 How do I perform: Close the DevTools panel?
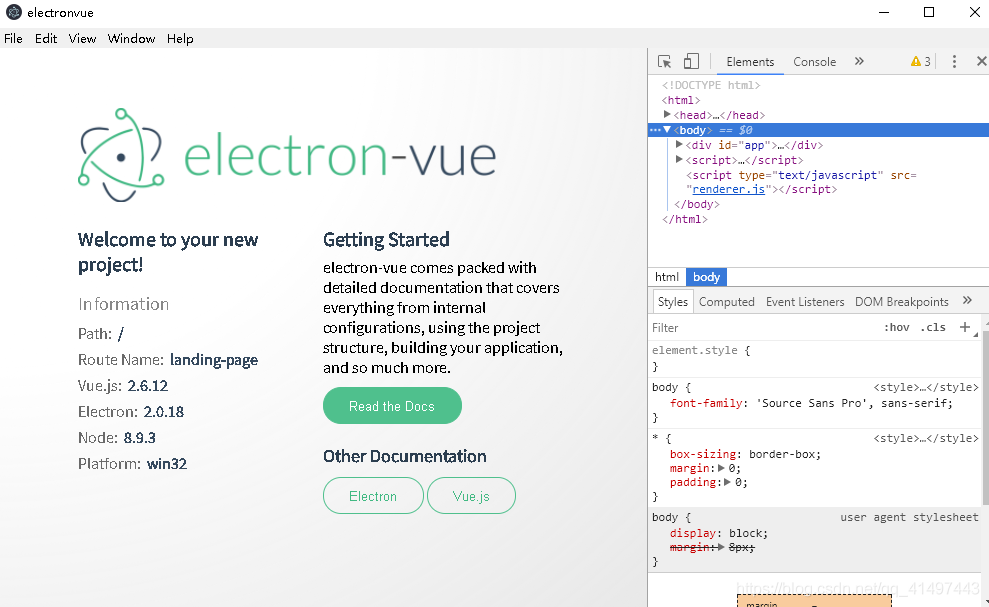coord(981,61)
